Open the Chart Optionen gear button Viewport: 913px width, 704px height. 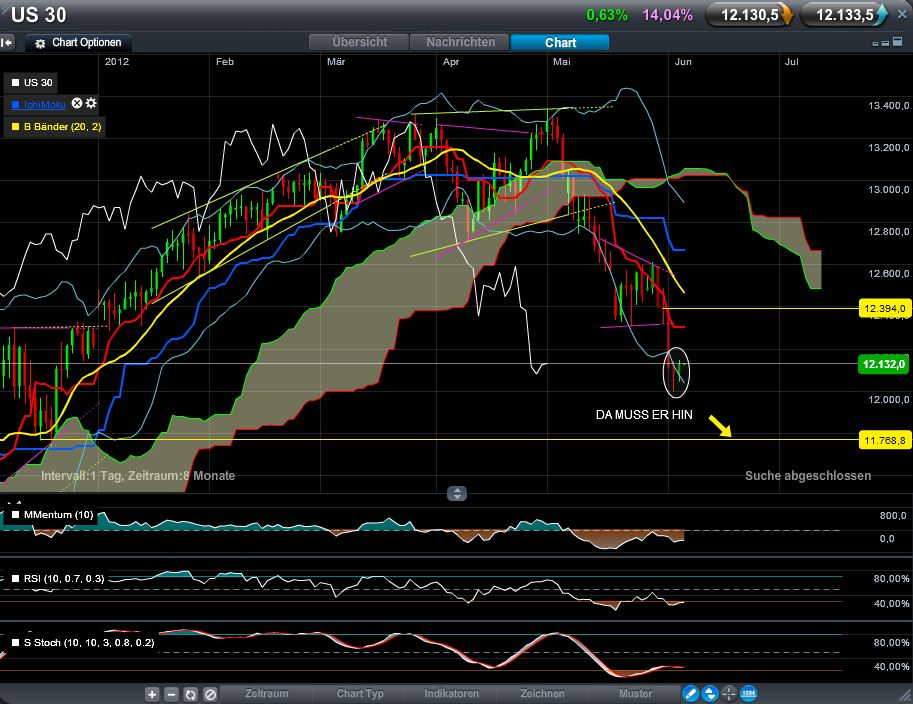point(78,43)
